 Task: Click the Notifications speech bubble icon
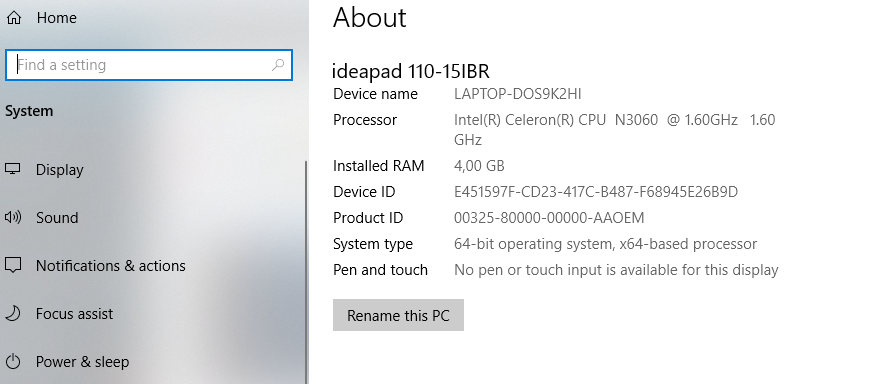(x=13, y=265)
